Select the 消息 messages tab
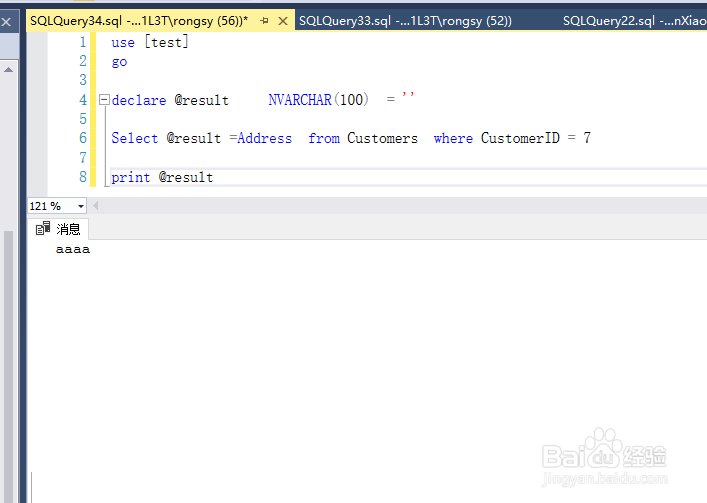Image resolution: width=707 pixels, height=503 pixels. click(58, 229)
